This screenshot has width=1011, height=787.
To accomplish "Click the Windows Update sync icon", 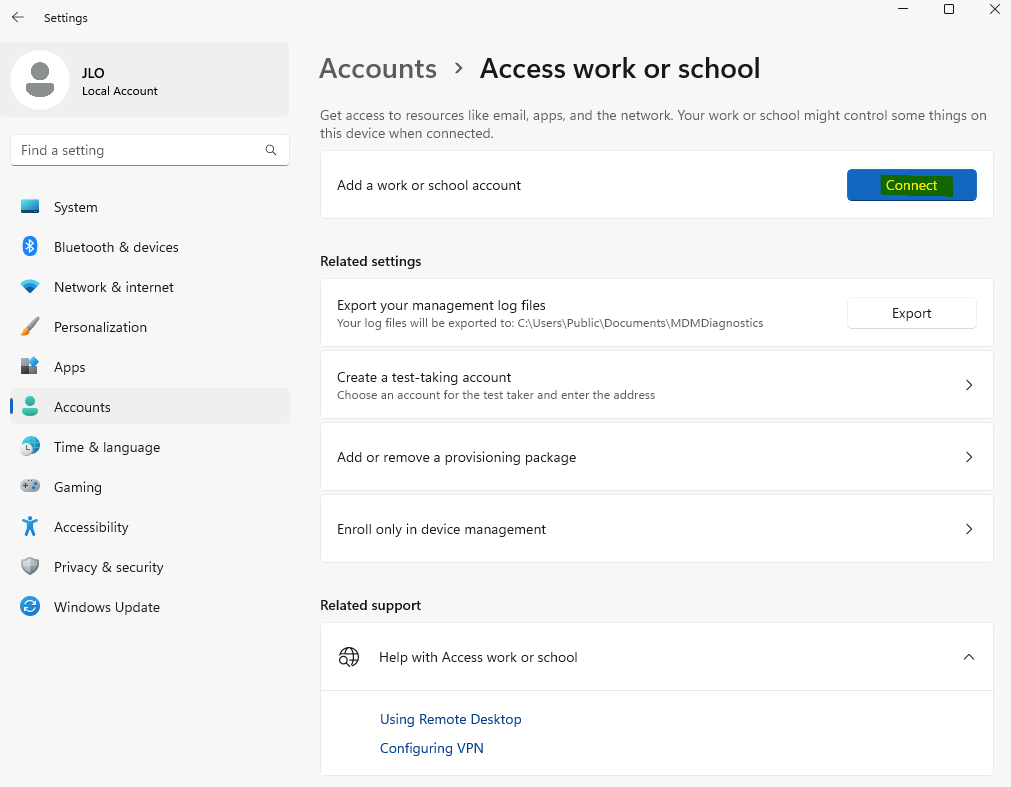I will [x=30, y=607].
